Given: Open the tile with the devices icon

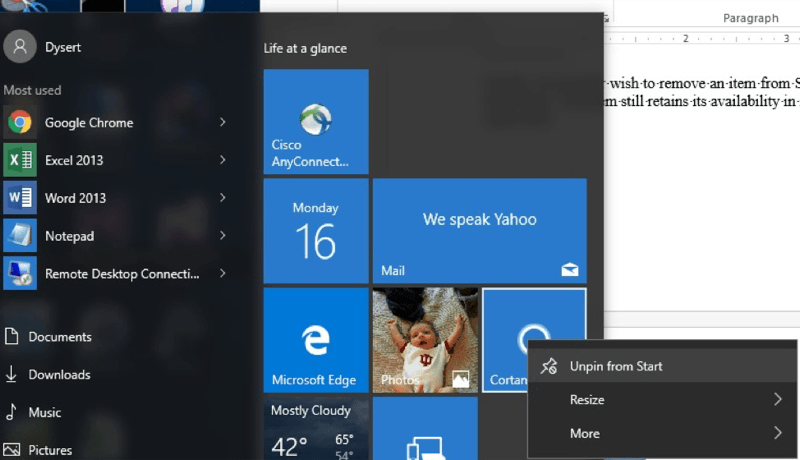Looking at the screenshot, I should [425, 428].
